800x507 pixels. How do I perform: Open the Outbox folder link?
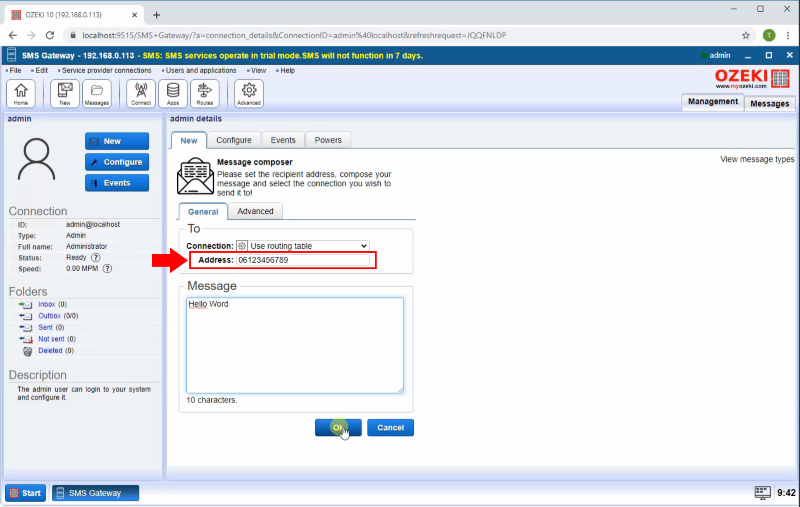[x=49, y=316]
